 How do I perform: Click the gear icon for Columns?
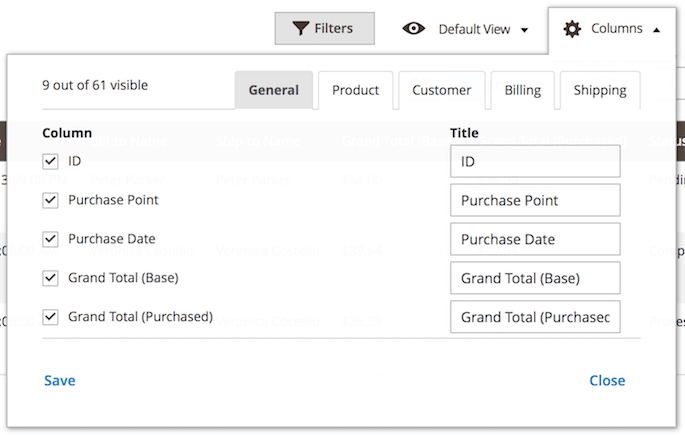click(572, 29)
